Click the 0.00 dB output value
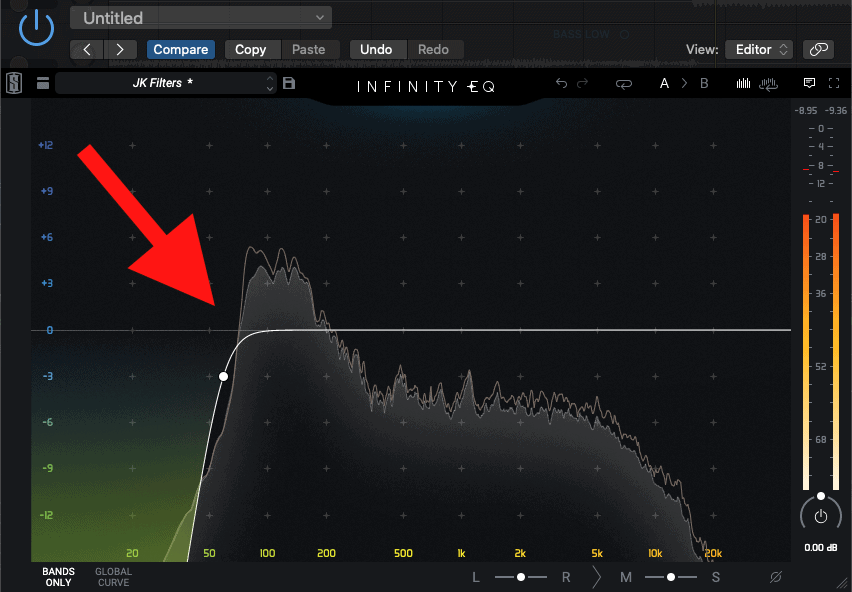 (x=821, y=547)
